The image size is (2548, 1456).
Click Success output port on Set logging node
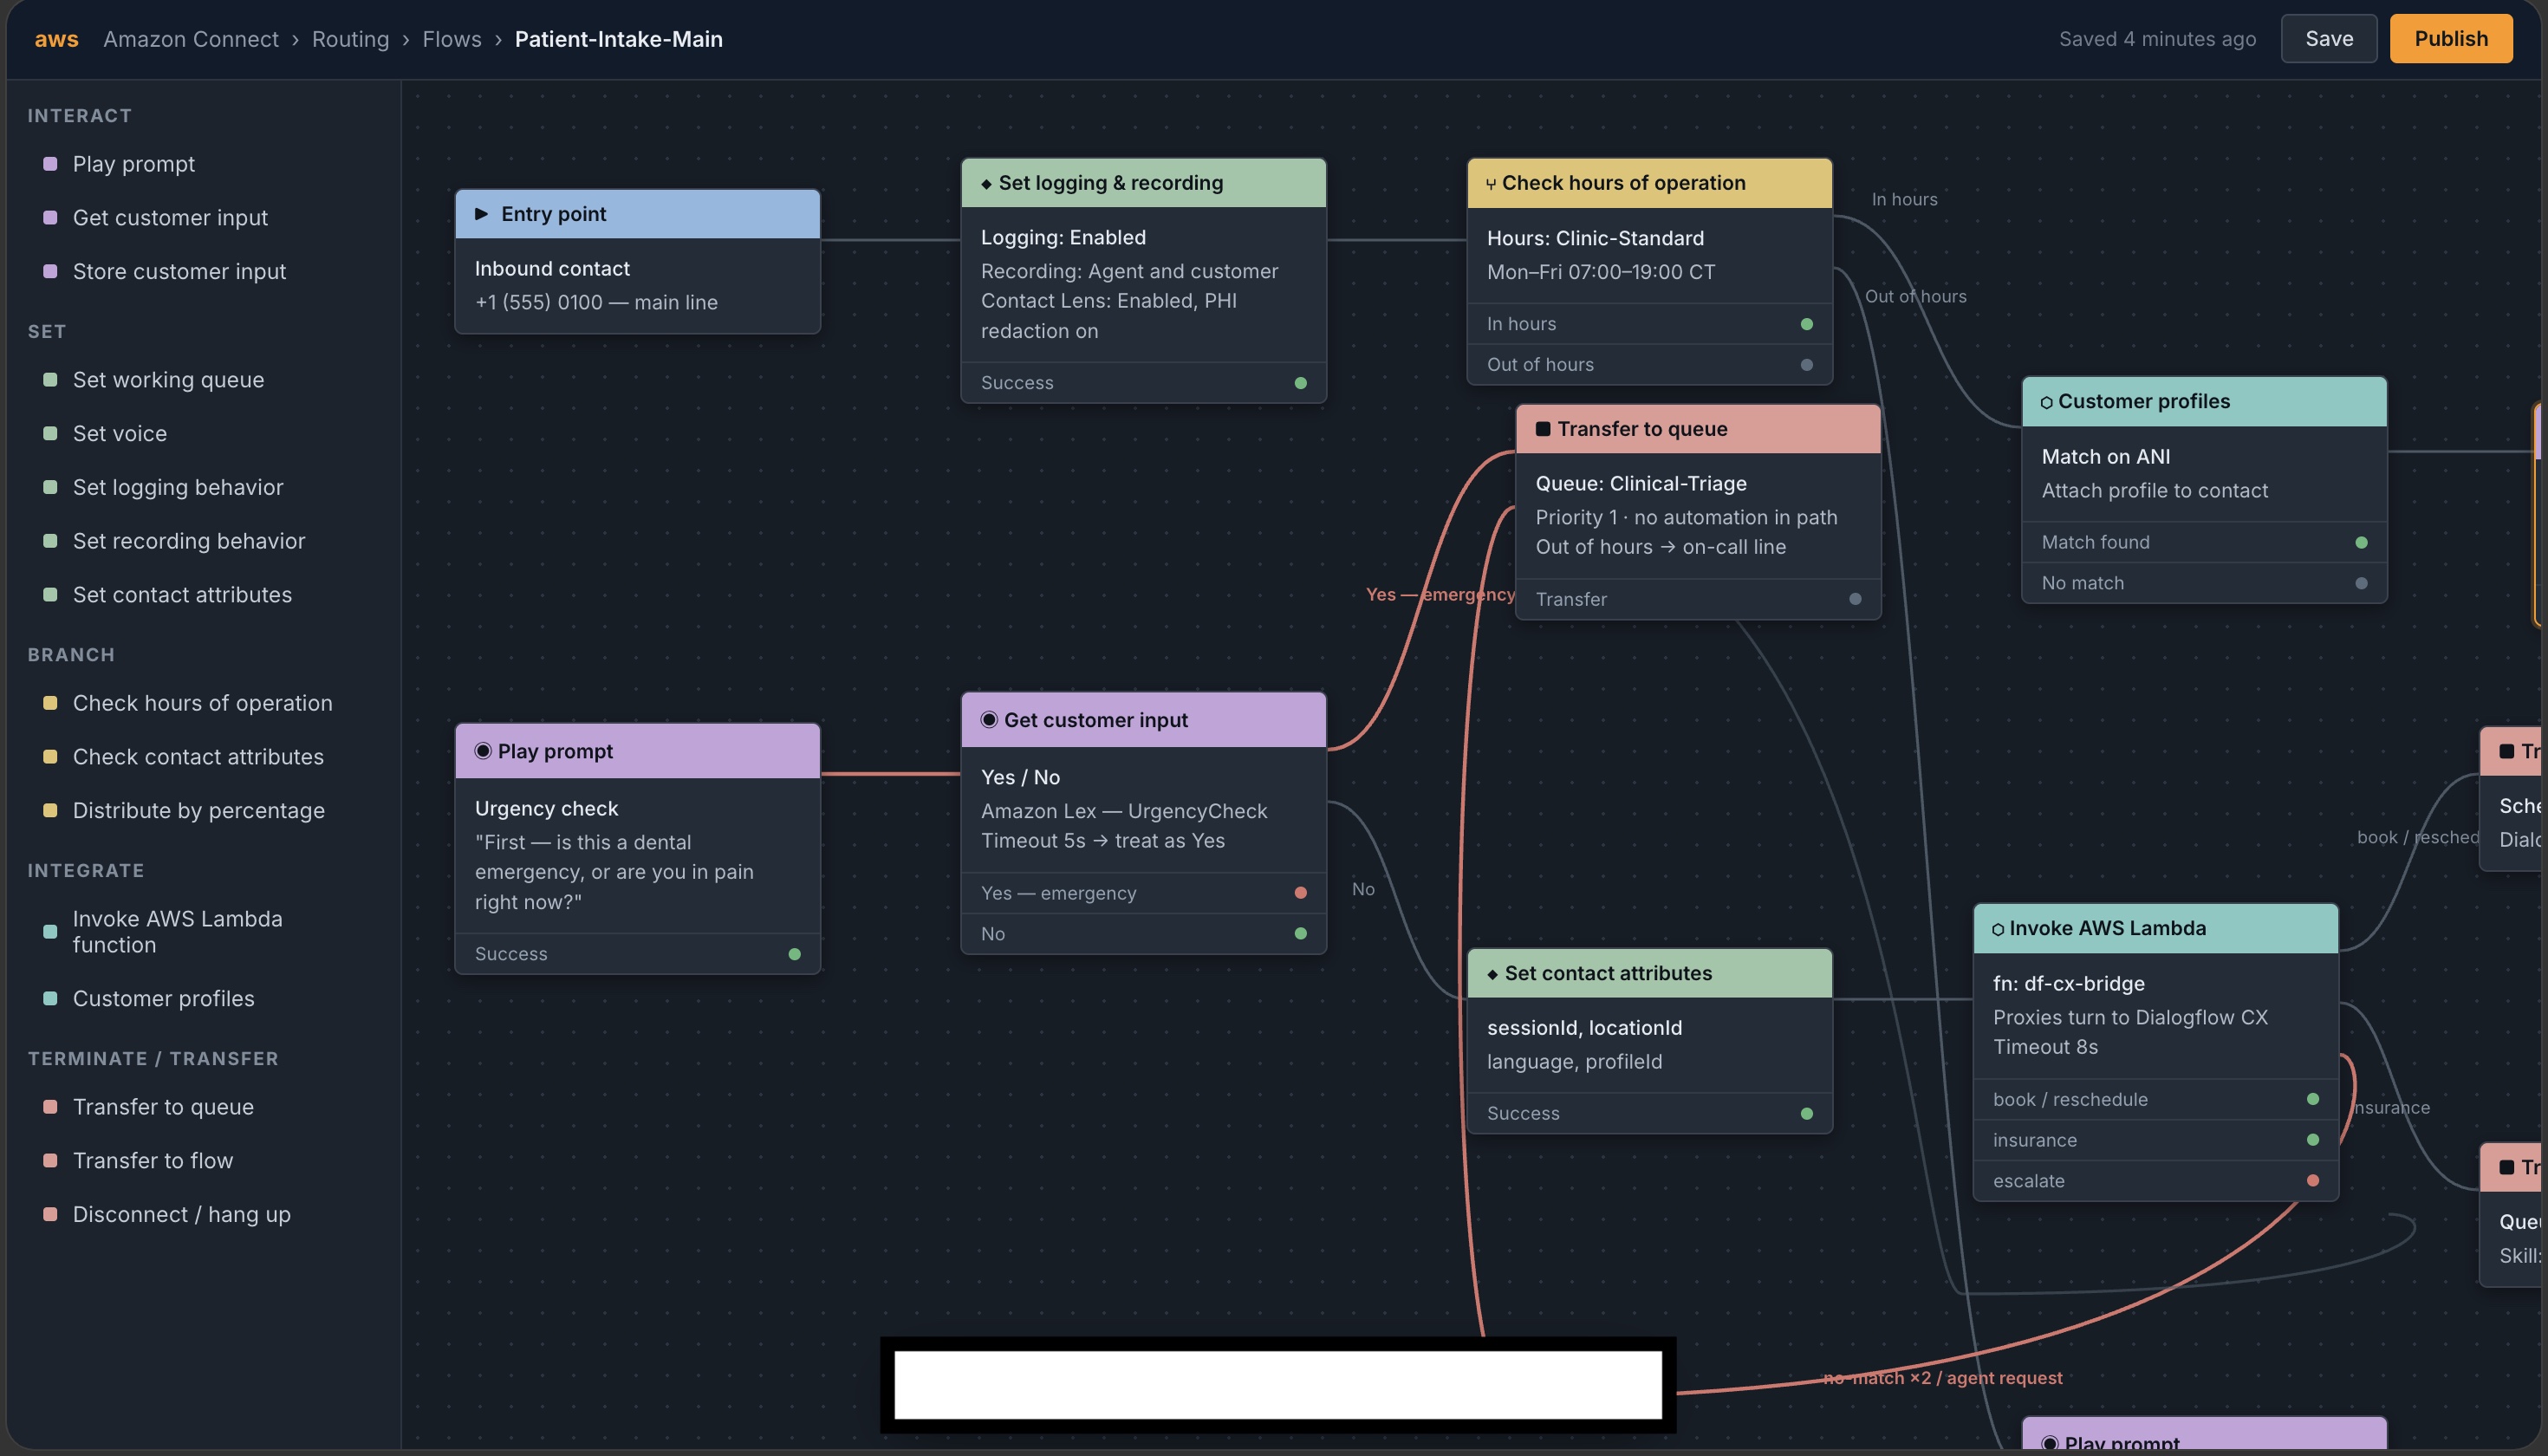pyautogui.click(x=1300, y=383)
